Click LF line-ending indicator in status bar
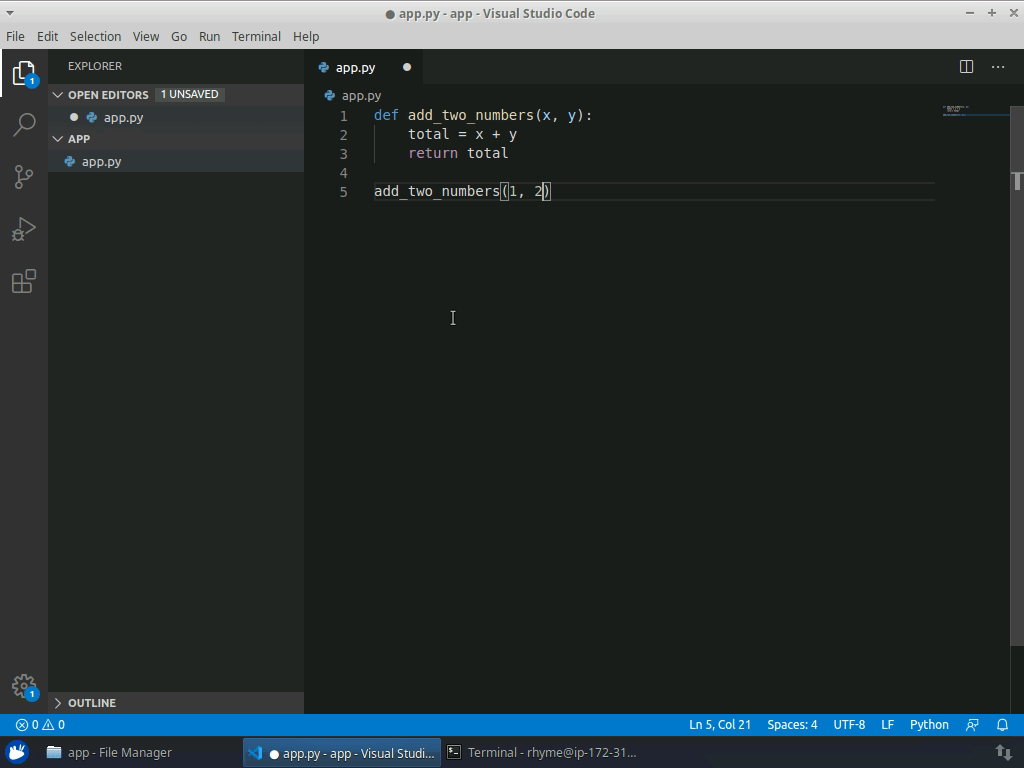The image size is (1024, 768). point(887,724)
